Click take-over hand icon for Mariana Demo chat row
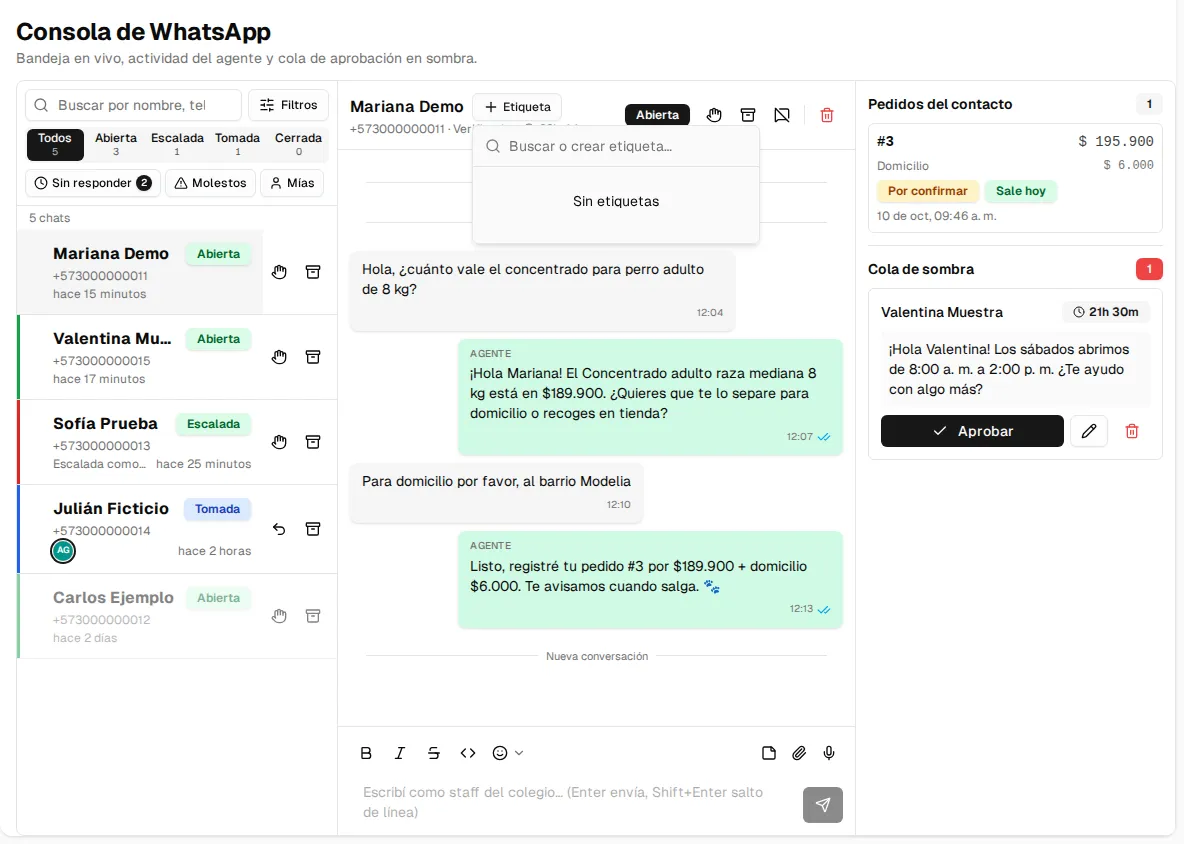The height and width of the screenshot is (844, 1184). pyautogui.click(x=279, y=273)
